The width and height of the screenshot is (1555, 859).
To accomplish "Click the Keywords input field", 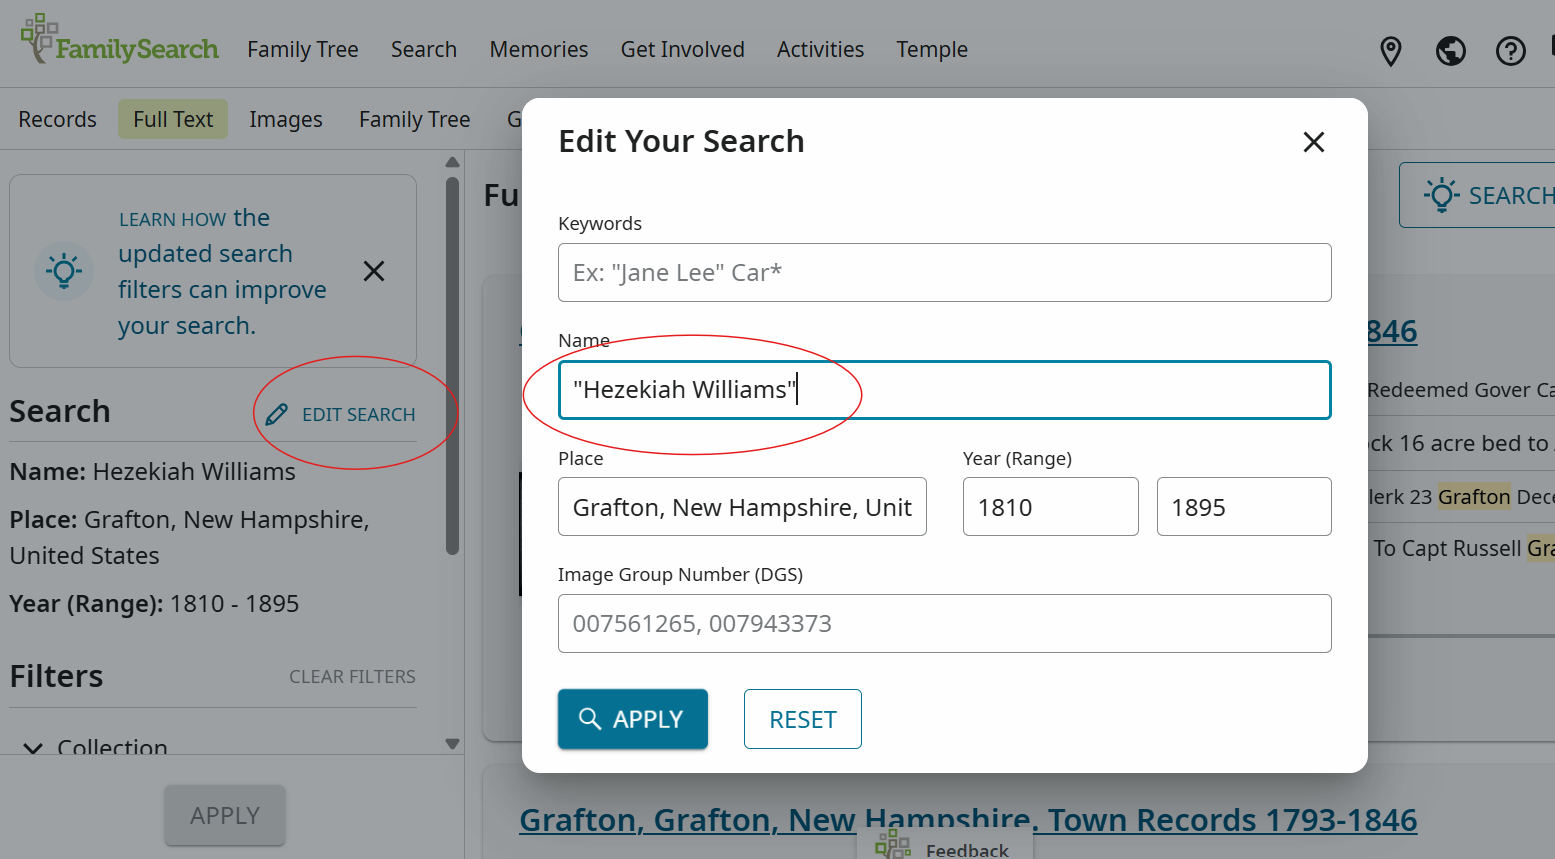I will coord(944,272).
